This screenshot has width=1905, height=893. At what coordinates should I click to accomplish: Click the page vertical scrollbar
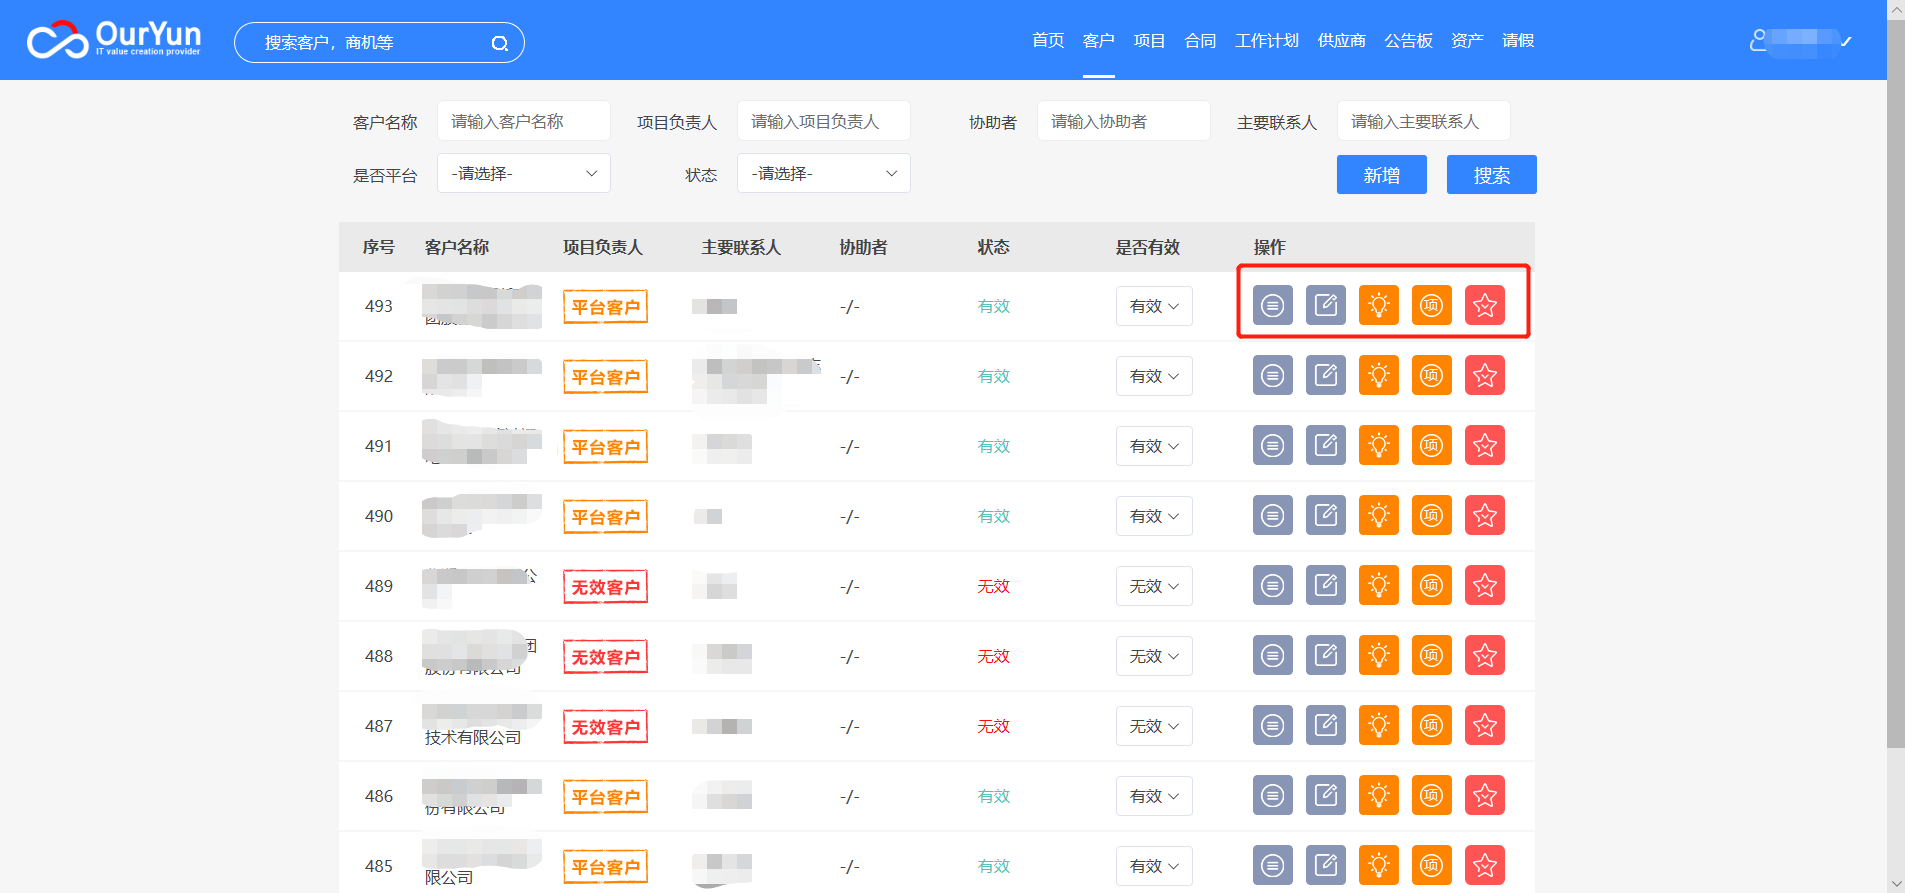click(x=1896, y=383)
